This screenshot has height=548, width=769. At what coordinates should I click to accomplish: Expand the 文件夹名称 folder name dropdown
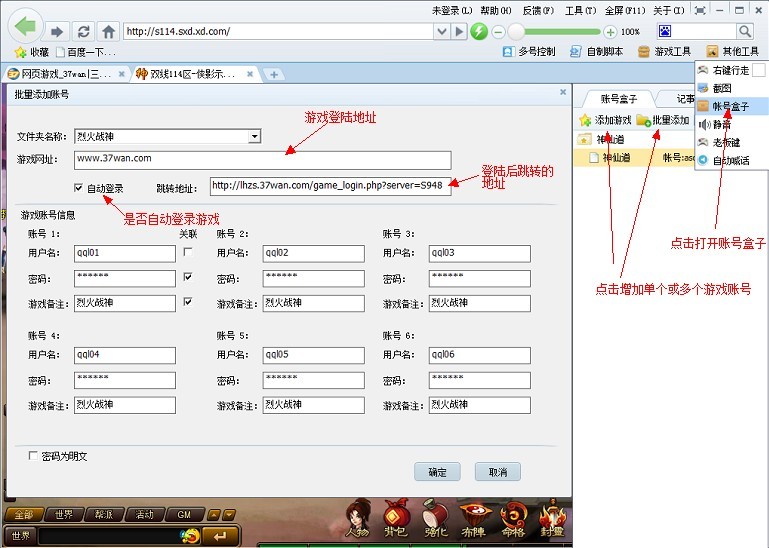254,136
